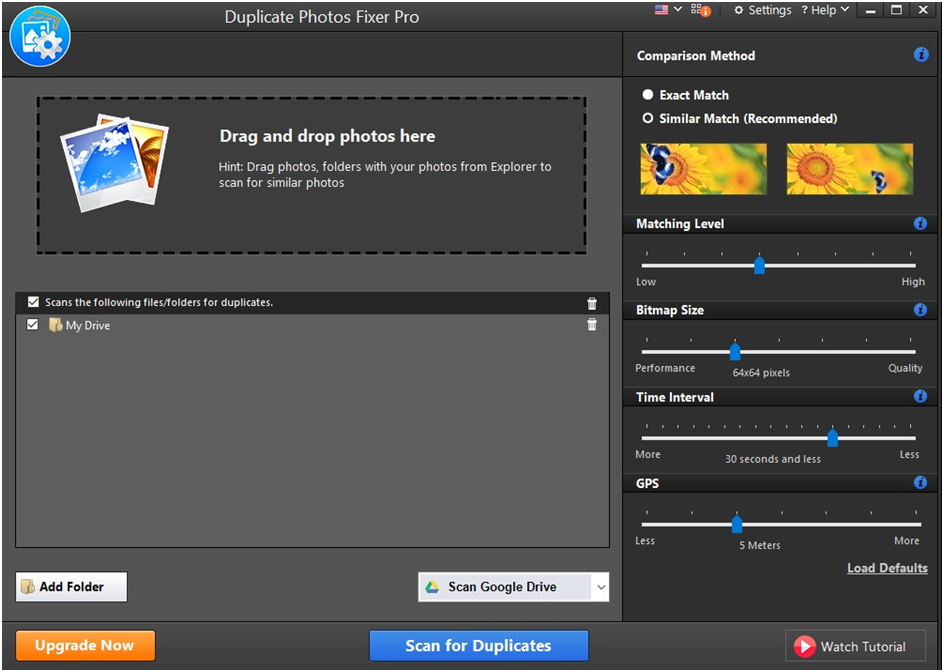Show info for Comparison Method
Screen dimensions: 944x672
[921, 55]
